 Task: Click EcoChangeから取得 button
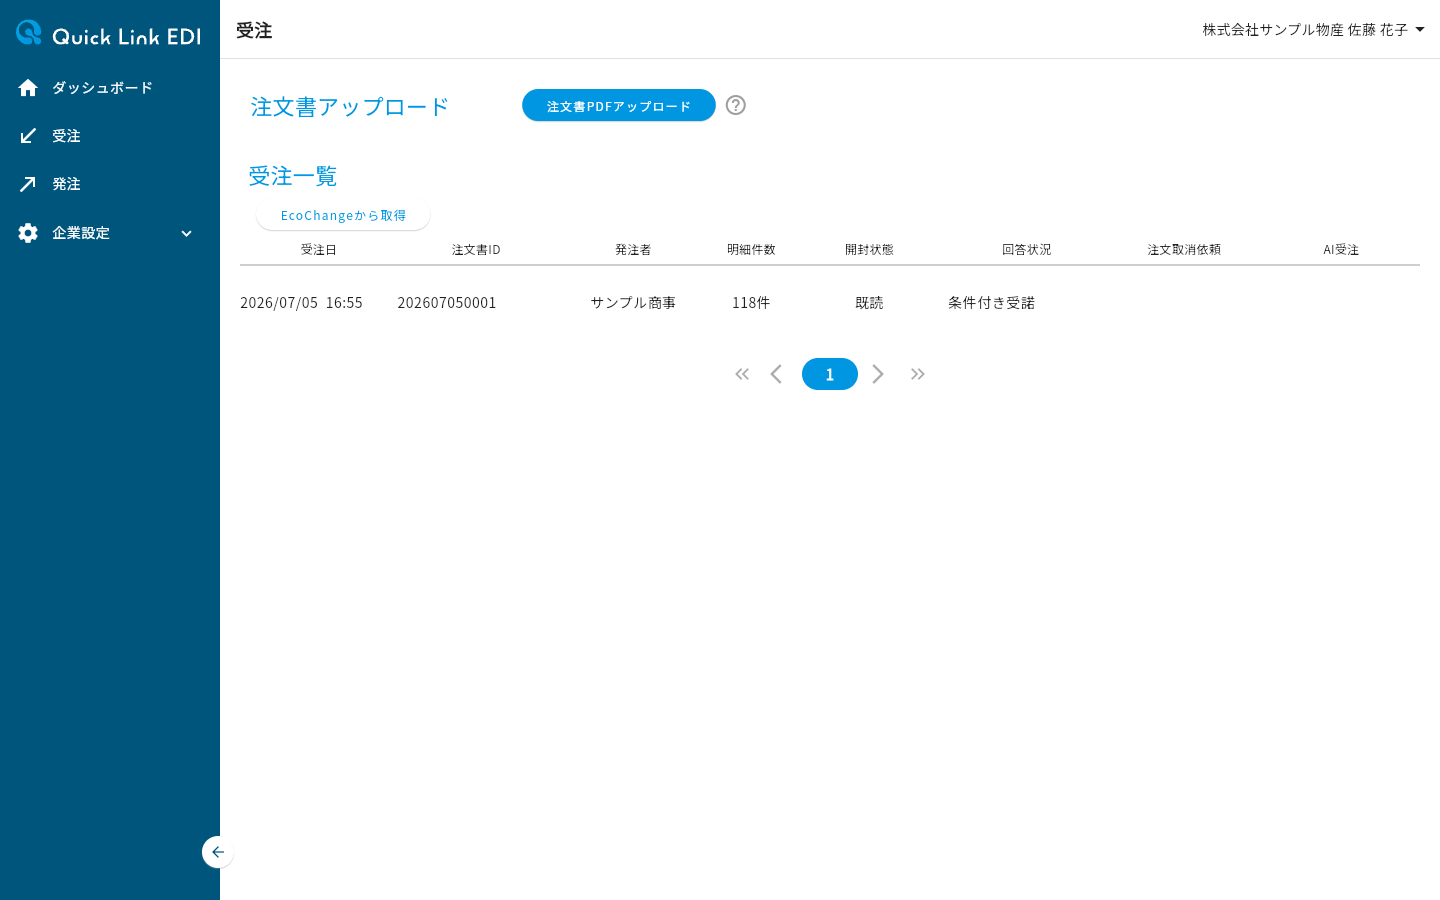click(x=343, y=215)
